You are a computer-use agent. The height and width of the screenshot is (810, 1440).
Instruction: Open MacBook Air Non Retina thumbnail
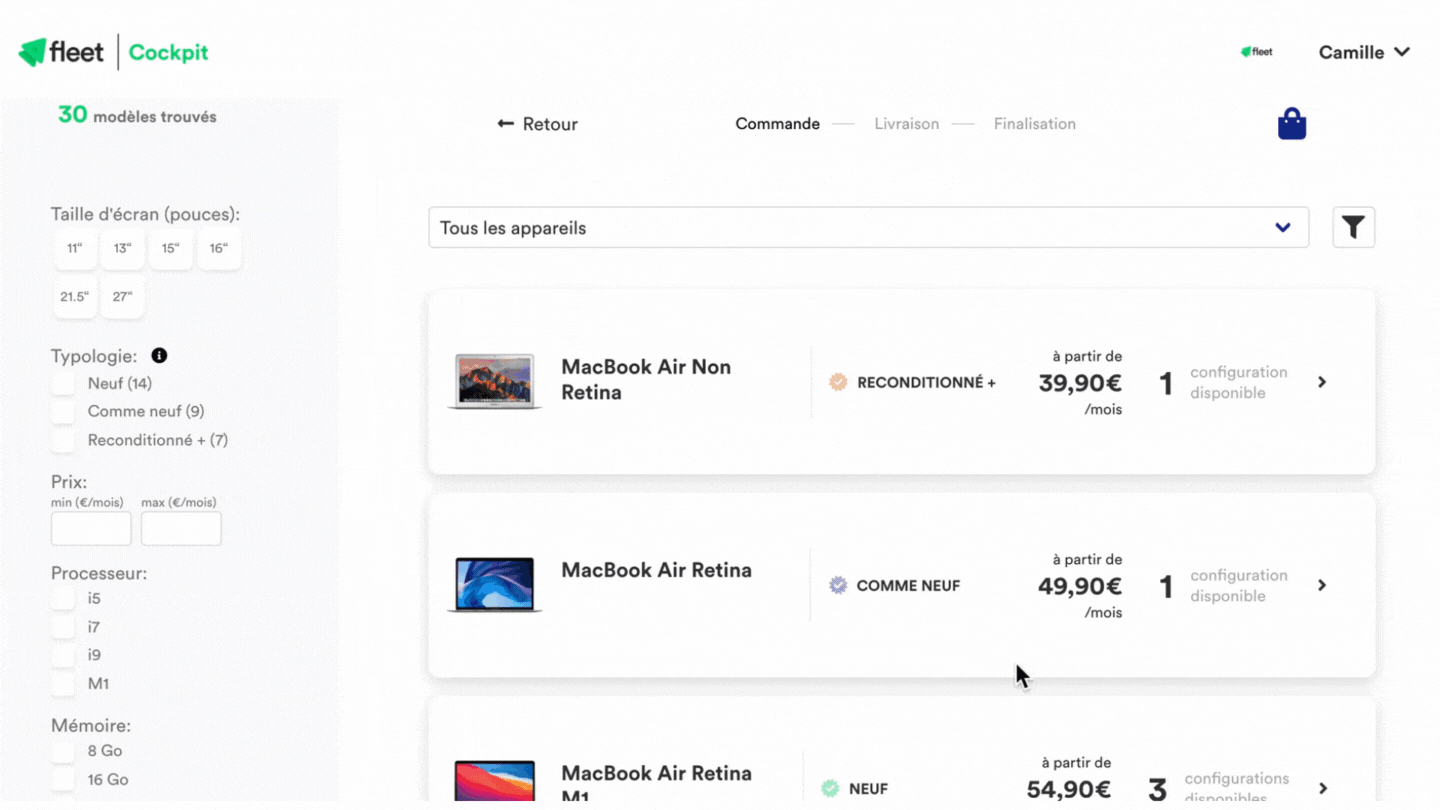pos(494,381)
